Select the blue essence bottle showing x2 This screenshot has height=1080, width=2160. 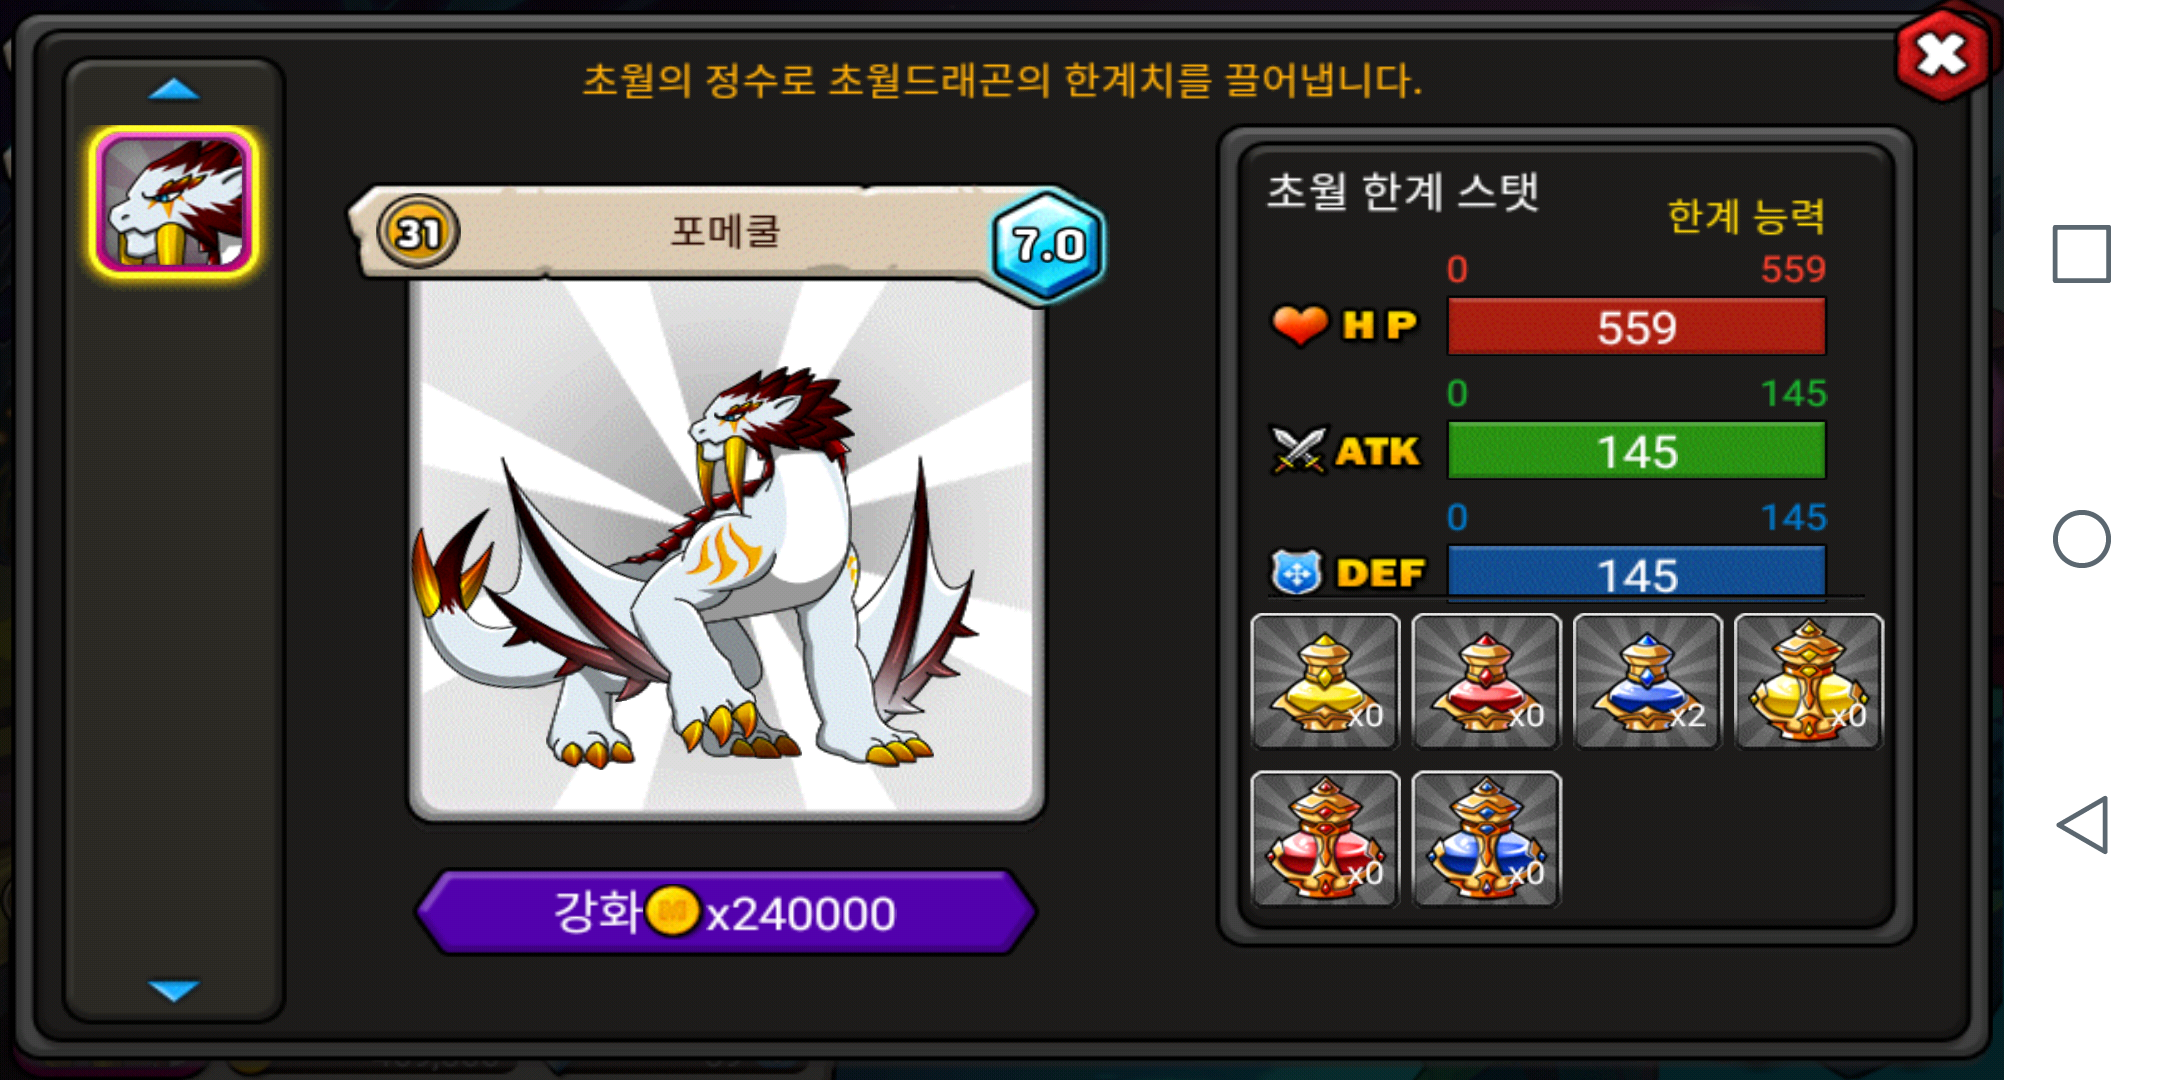(x=1647, y=681)
